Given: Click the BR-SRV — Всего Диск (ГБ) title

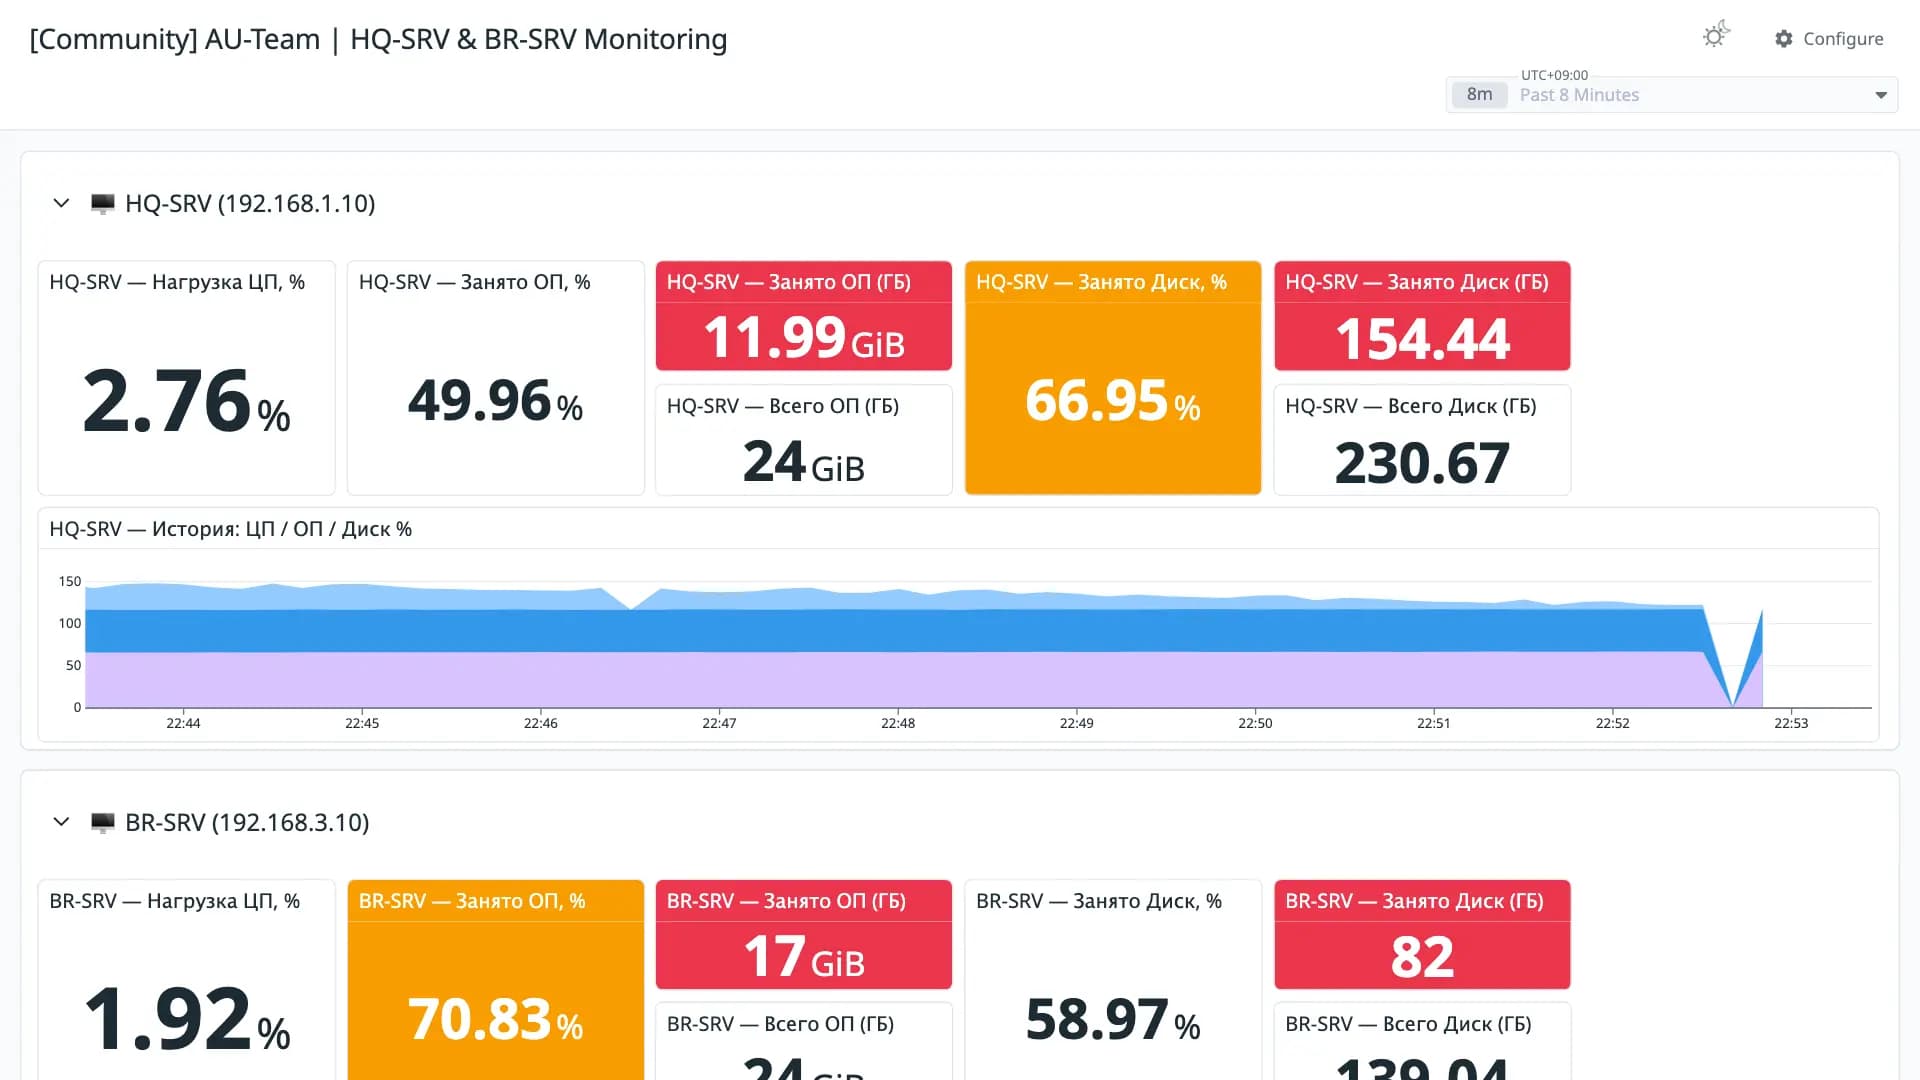Looking at the screenshot, I should pyautogui.click(x=1408, y=1024).
